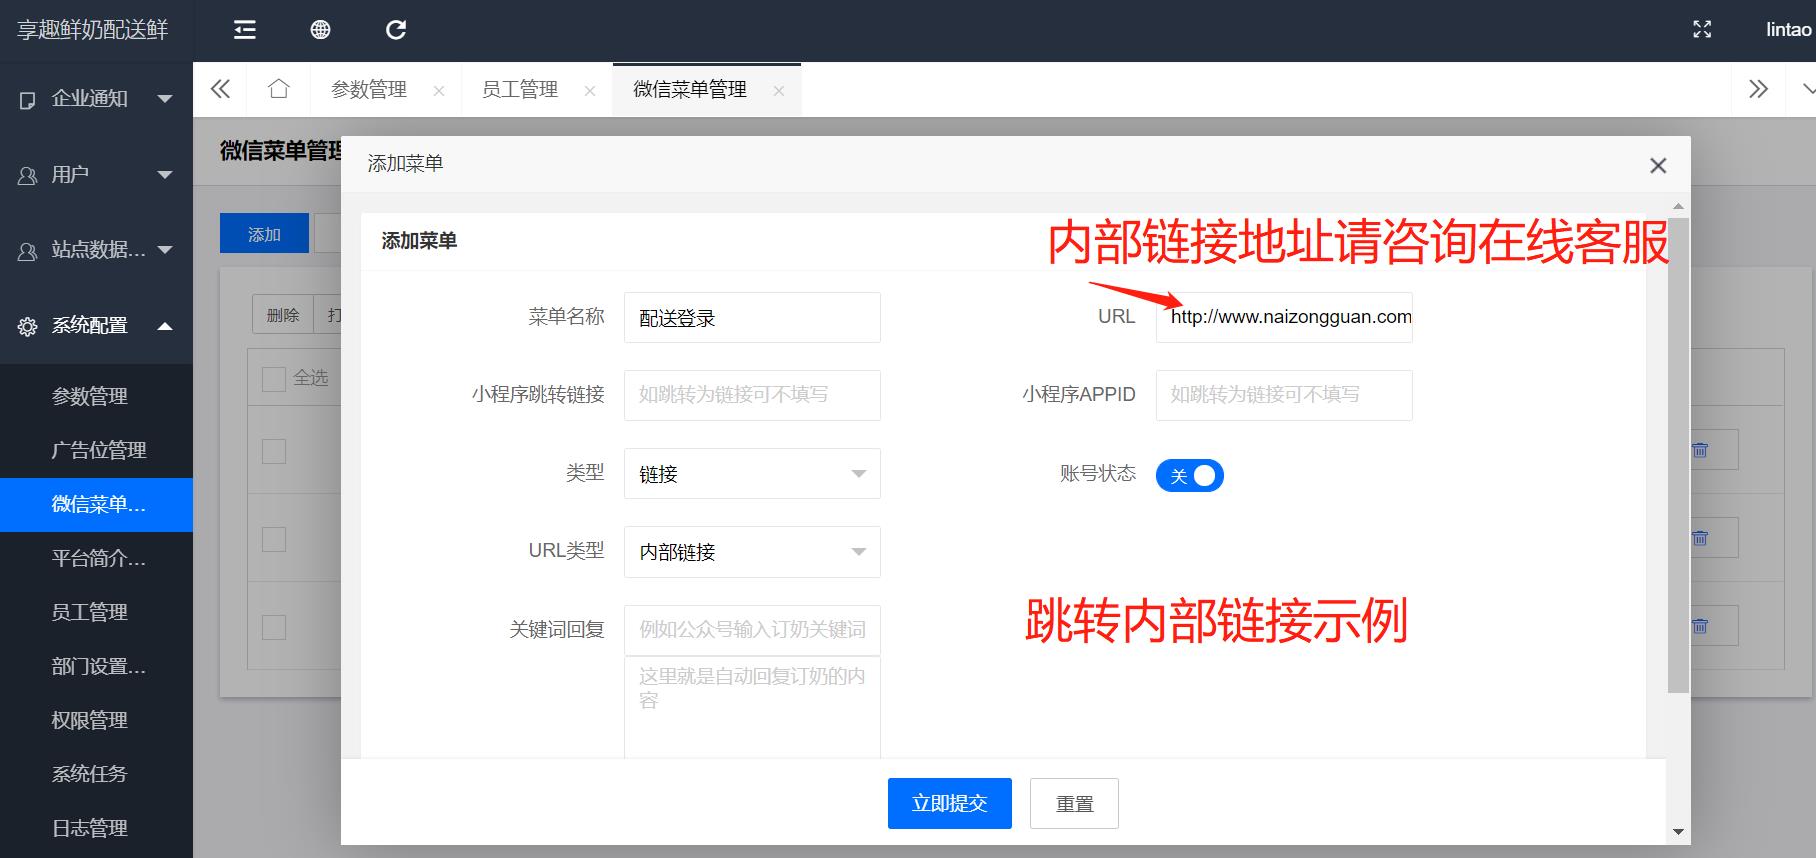Check the 全选 checkbox
Viewport: 1816px width, 858px height.
click(x=273, y=378)
